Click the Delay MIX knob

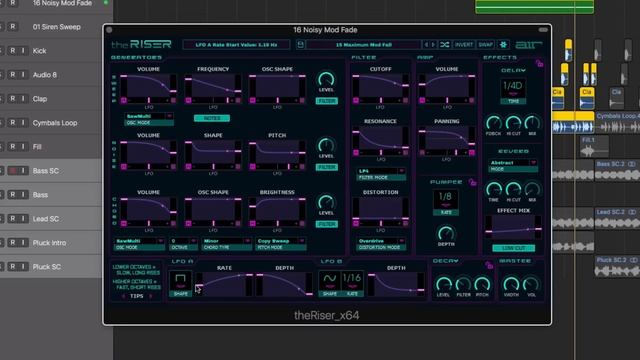tap(532, 122)
